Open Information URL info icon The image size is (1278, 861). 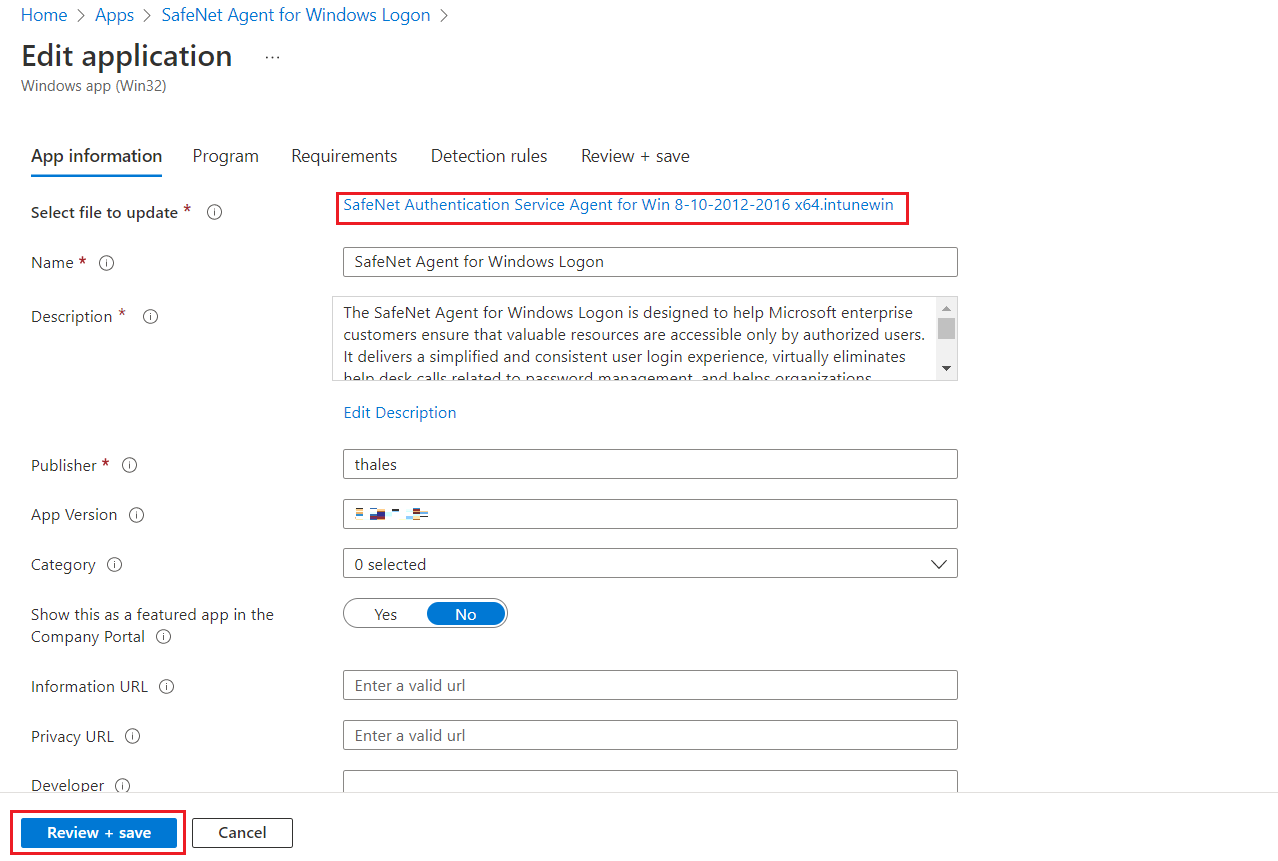coord(167,687)
